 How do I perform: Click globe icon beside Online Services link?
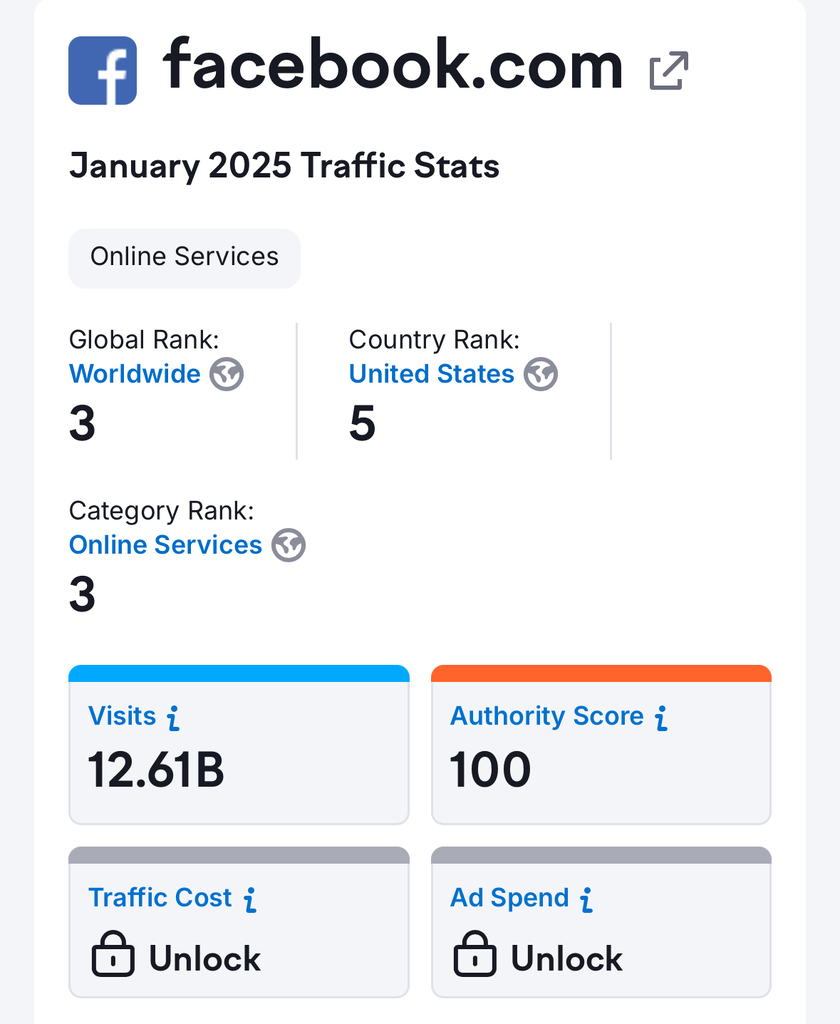tap(289, 545)
